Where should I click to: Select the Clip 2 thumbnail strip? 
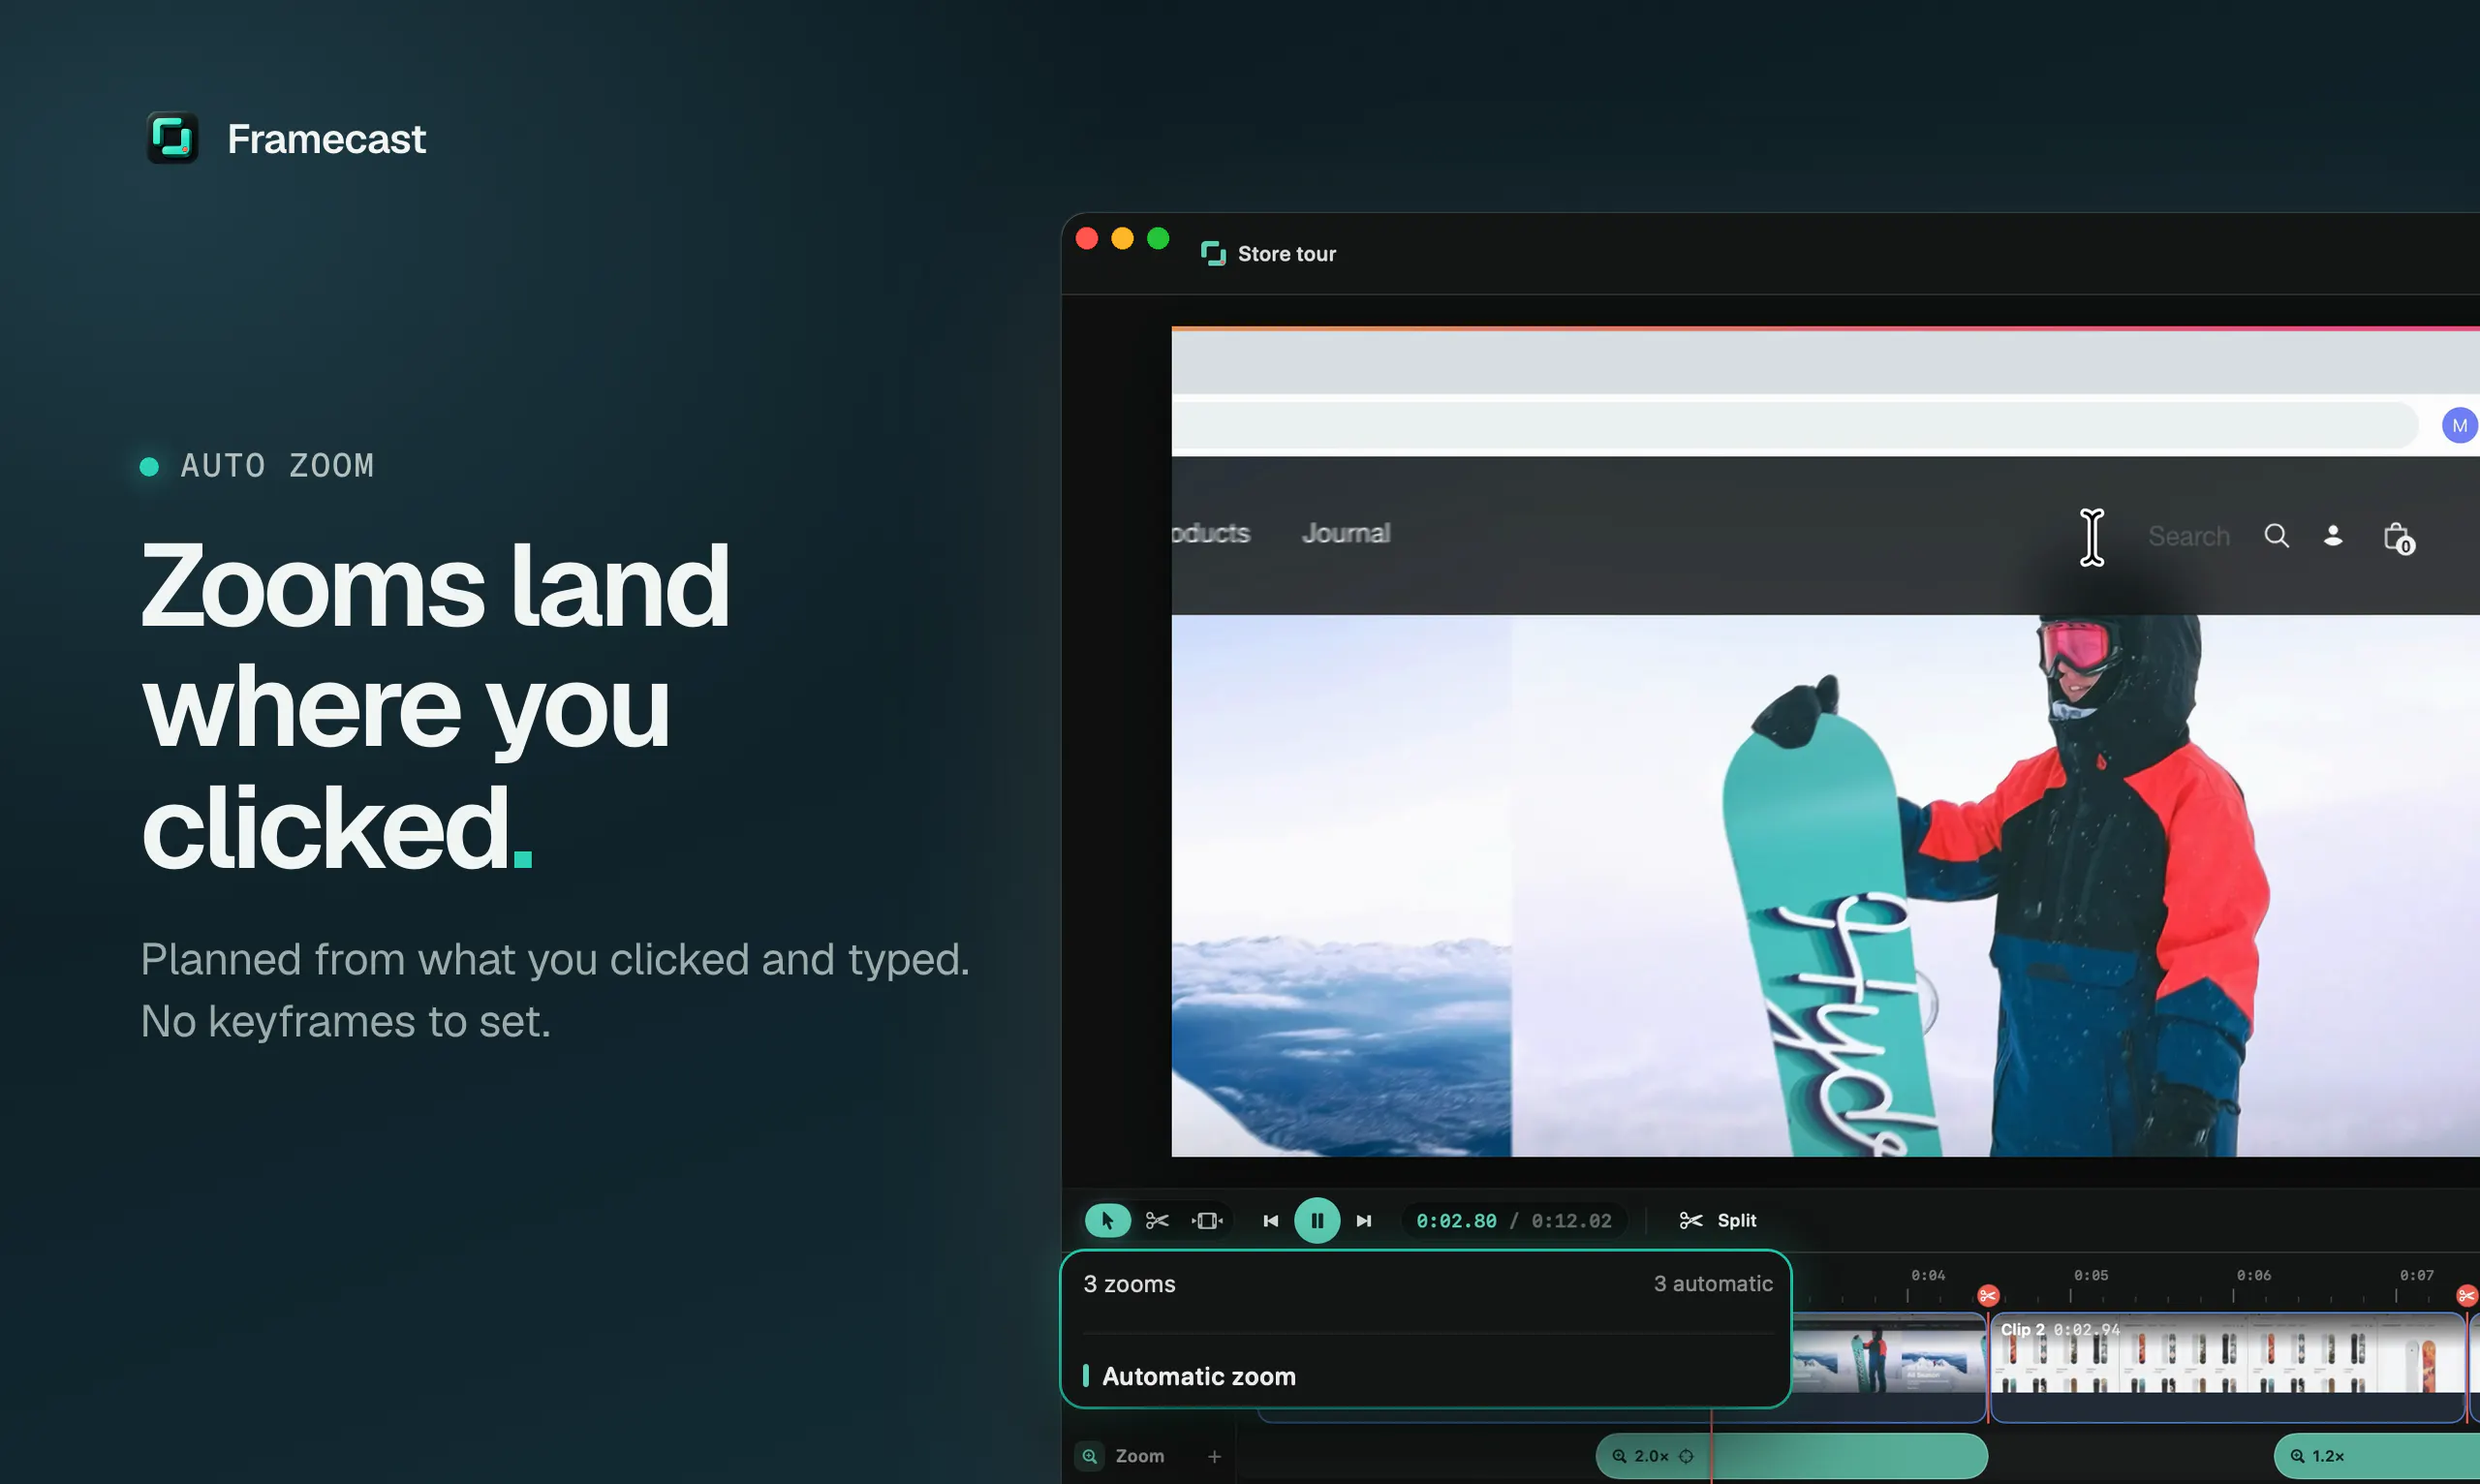point(2227,1366)
